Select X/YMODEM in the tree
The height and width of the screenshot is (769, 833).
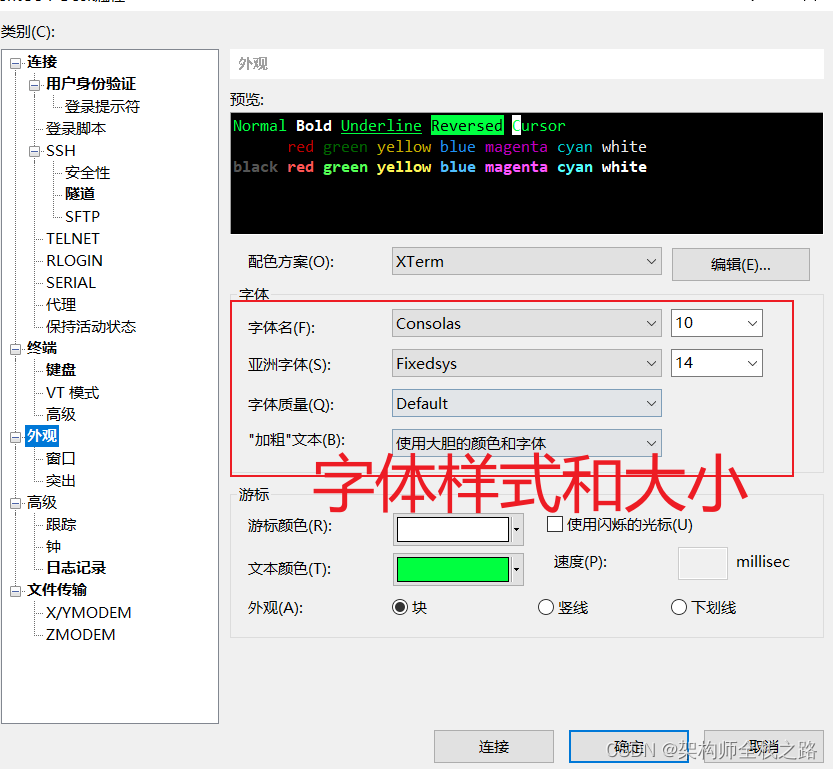click(x=88, y=613)
